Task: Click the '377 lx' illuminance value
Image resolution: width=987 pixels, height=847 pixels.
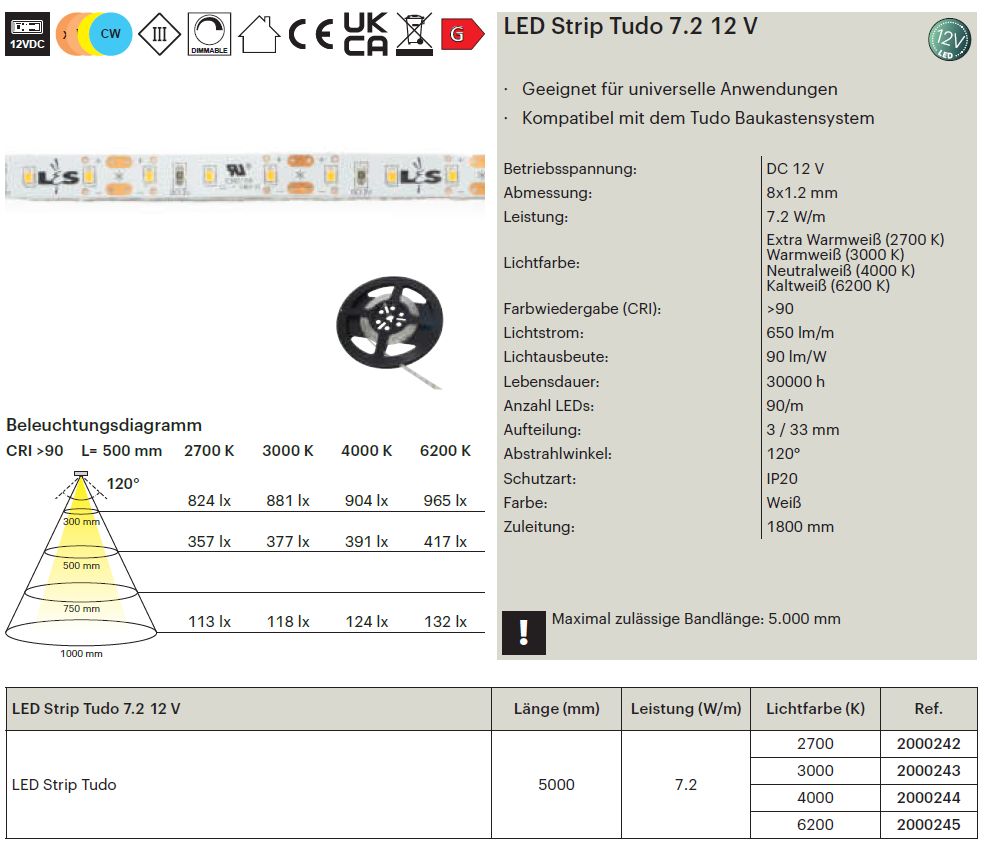Action: tap(288, 542)
